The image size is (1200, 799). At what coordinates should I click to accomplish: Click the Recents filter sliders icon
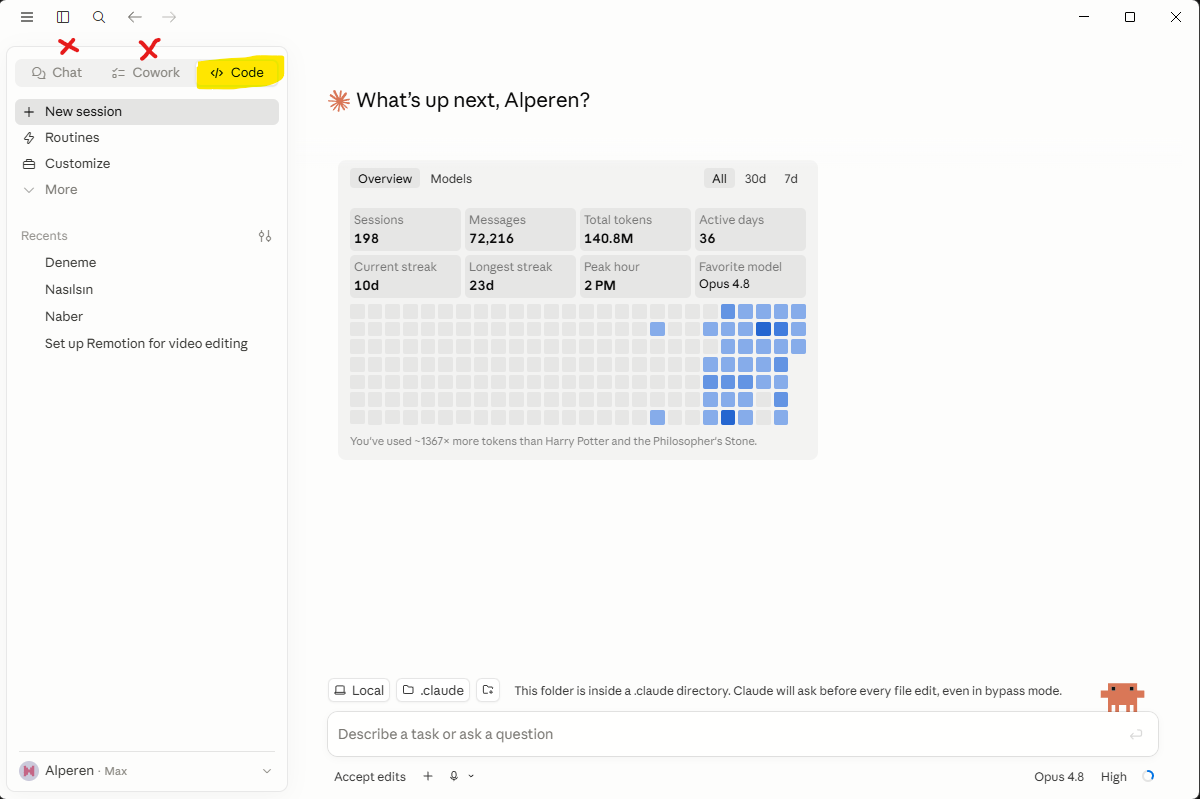pyautogui.click(x=265, y=236)
